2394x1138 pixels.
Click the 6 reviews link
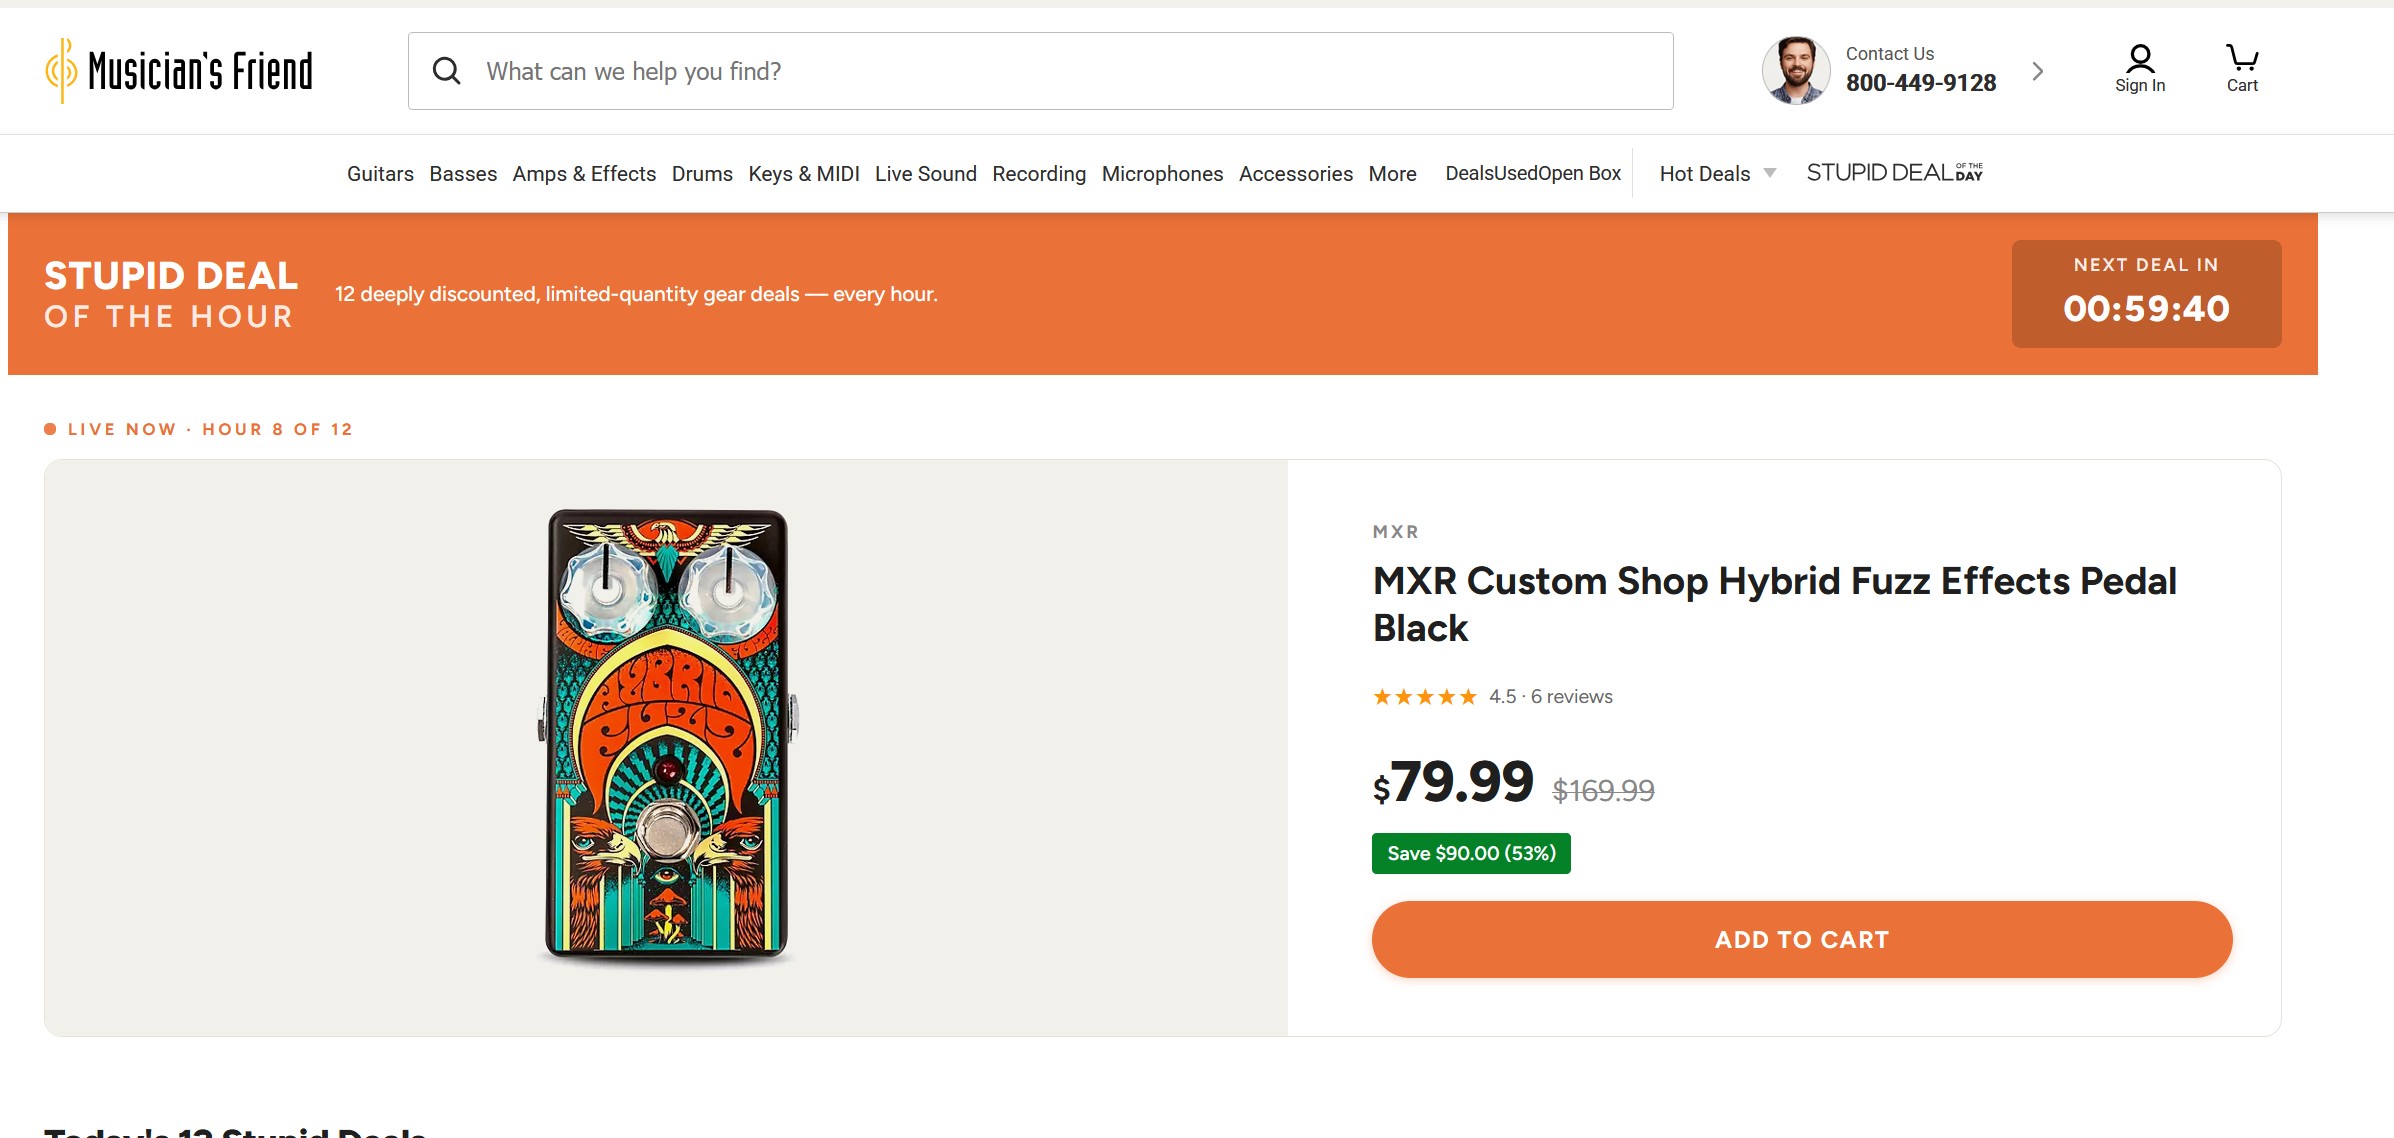(x=1571, y=697)
